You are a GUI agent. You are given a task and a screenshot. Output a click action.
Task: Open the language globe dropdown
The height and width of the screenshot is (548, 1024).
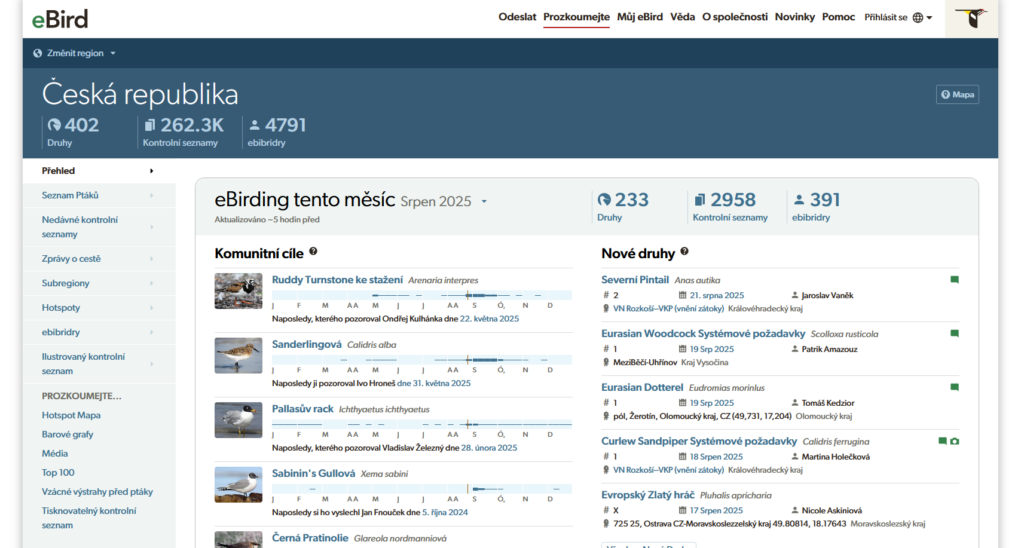(923, 18)
